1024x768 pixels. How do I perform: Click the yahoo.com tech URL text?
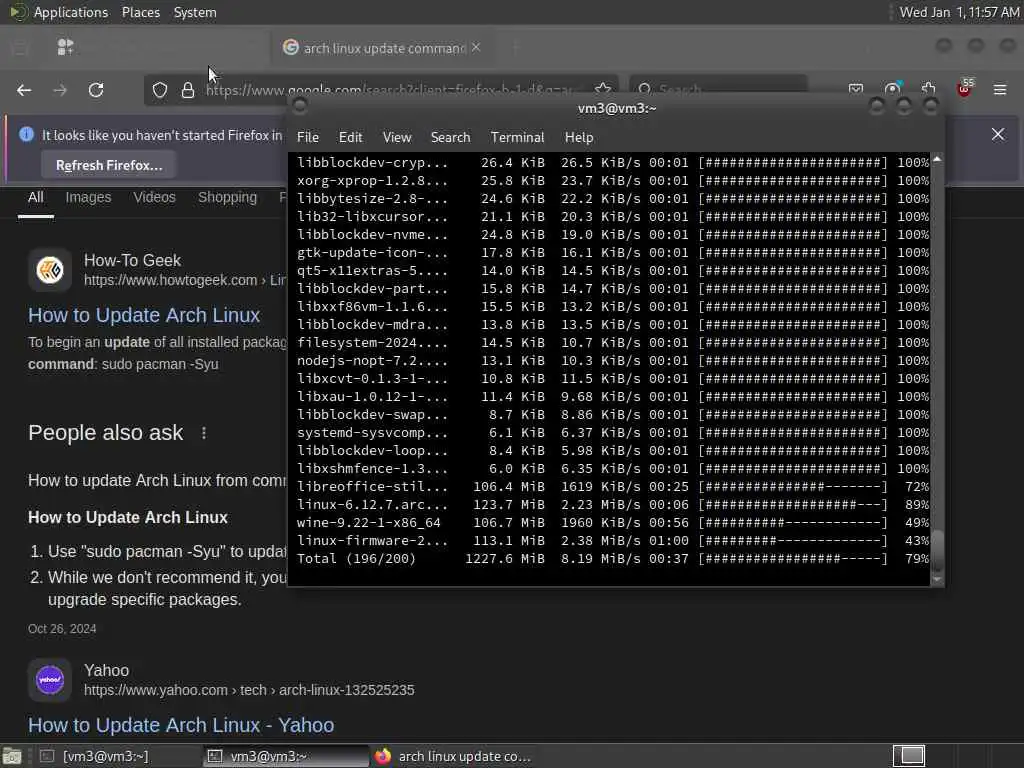249,690
